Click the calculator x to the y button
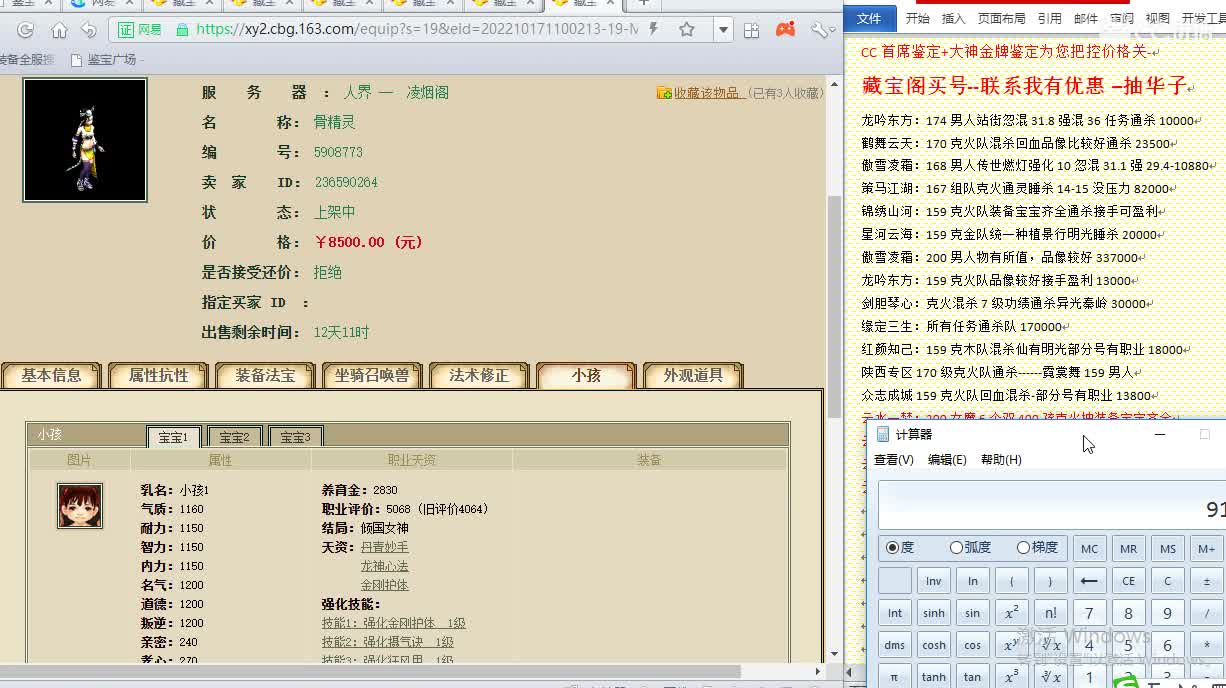 [x=1011, y=645]
